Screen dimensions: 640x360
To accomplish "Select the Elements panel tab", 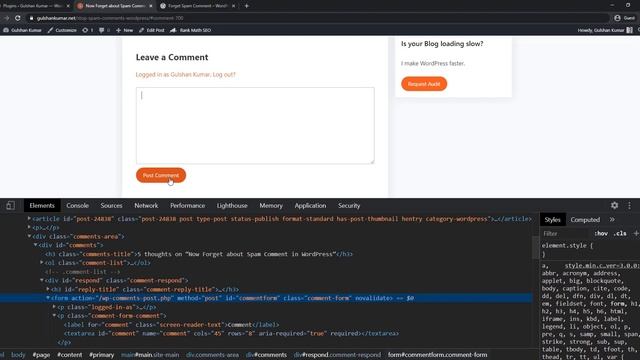I will 42,206.
